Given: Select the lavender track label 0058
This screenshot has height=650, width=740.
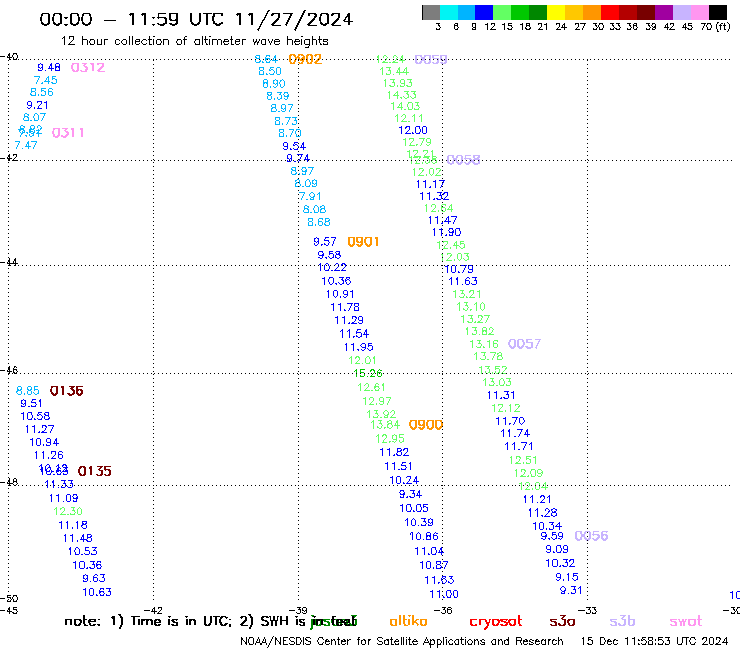Looking at the screenshot, I should 463,160.
